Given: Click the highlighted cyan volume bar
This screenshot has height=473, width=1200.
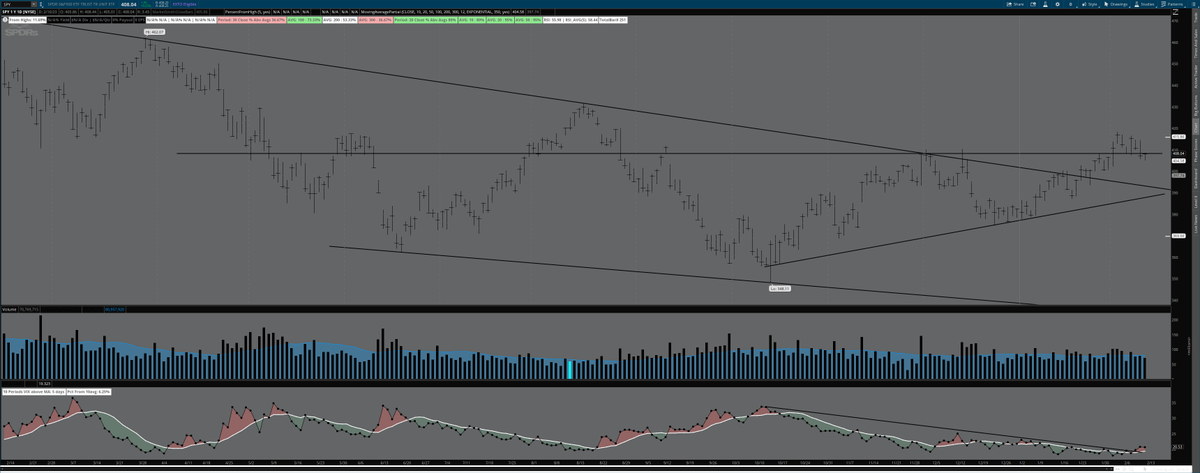Looking at the screenshot, I should coord(570,369).
